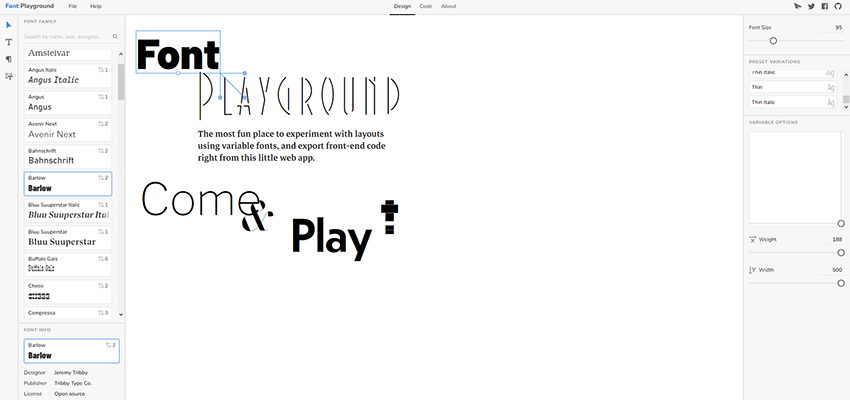The image size is (850, 400).
Task: Open the cursor icon link in header
Action: coord(797,7)
